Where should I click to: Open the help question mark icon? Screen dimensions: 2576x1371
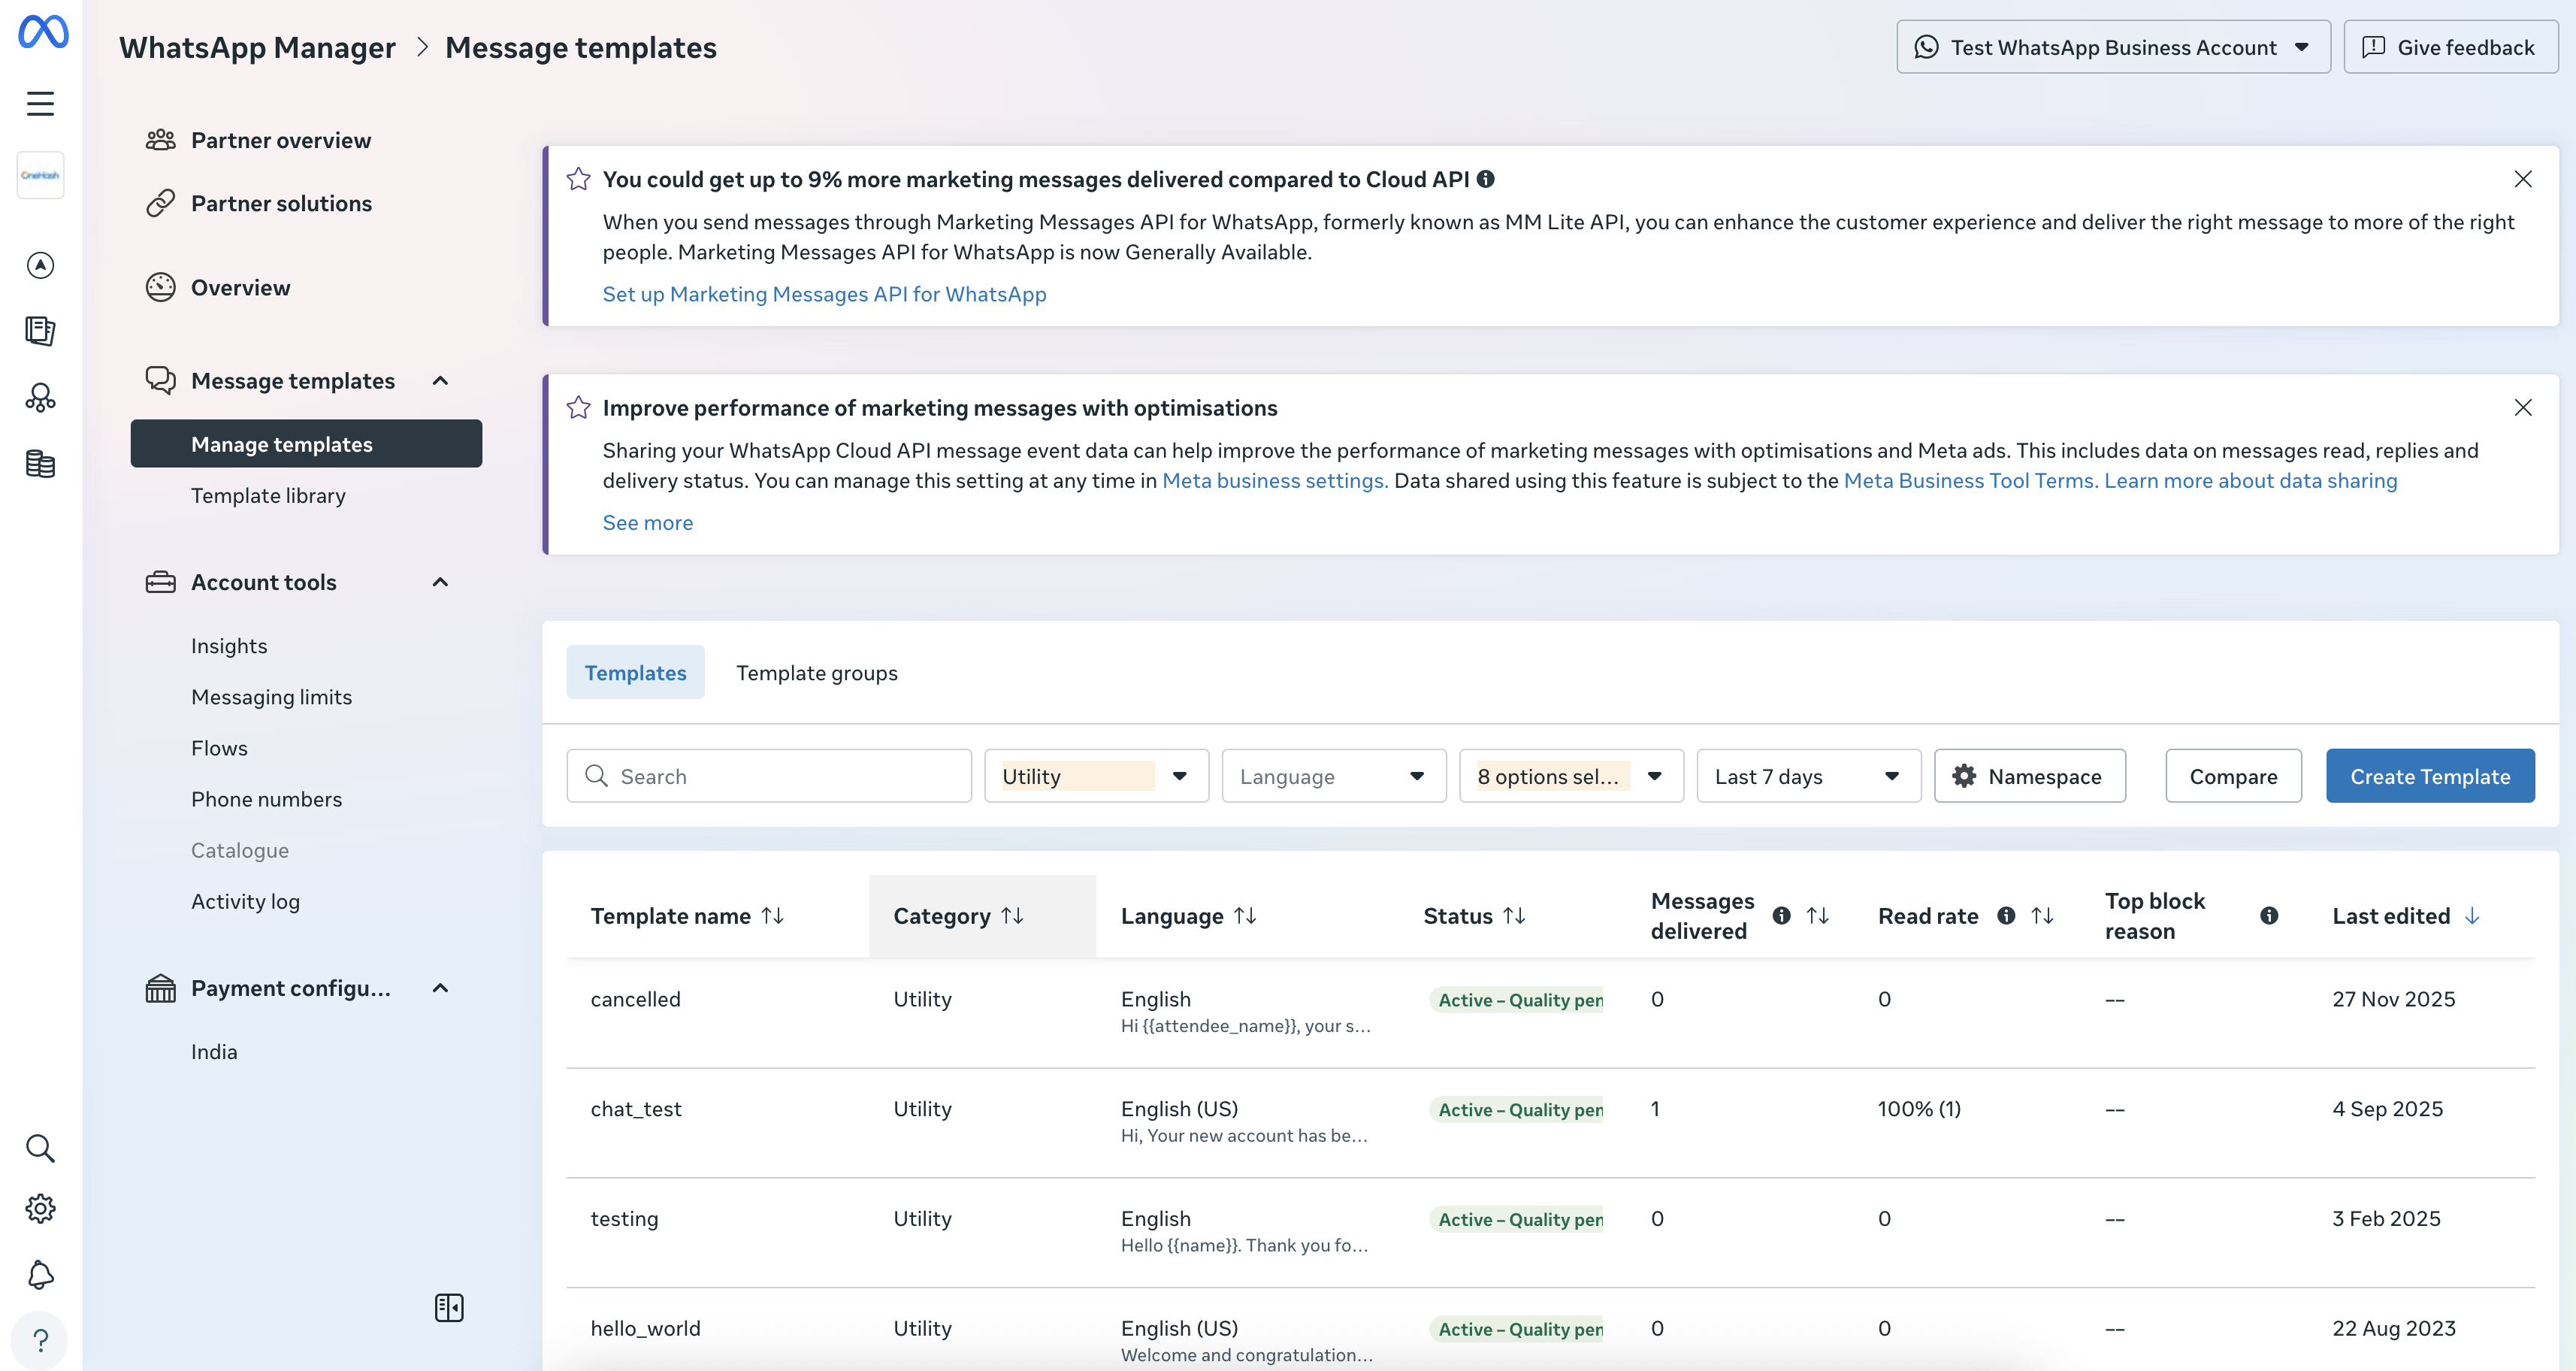point(40,1339)
